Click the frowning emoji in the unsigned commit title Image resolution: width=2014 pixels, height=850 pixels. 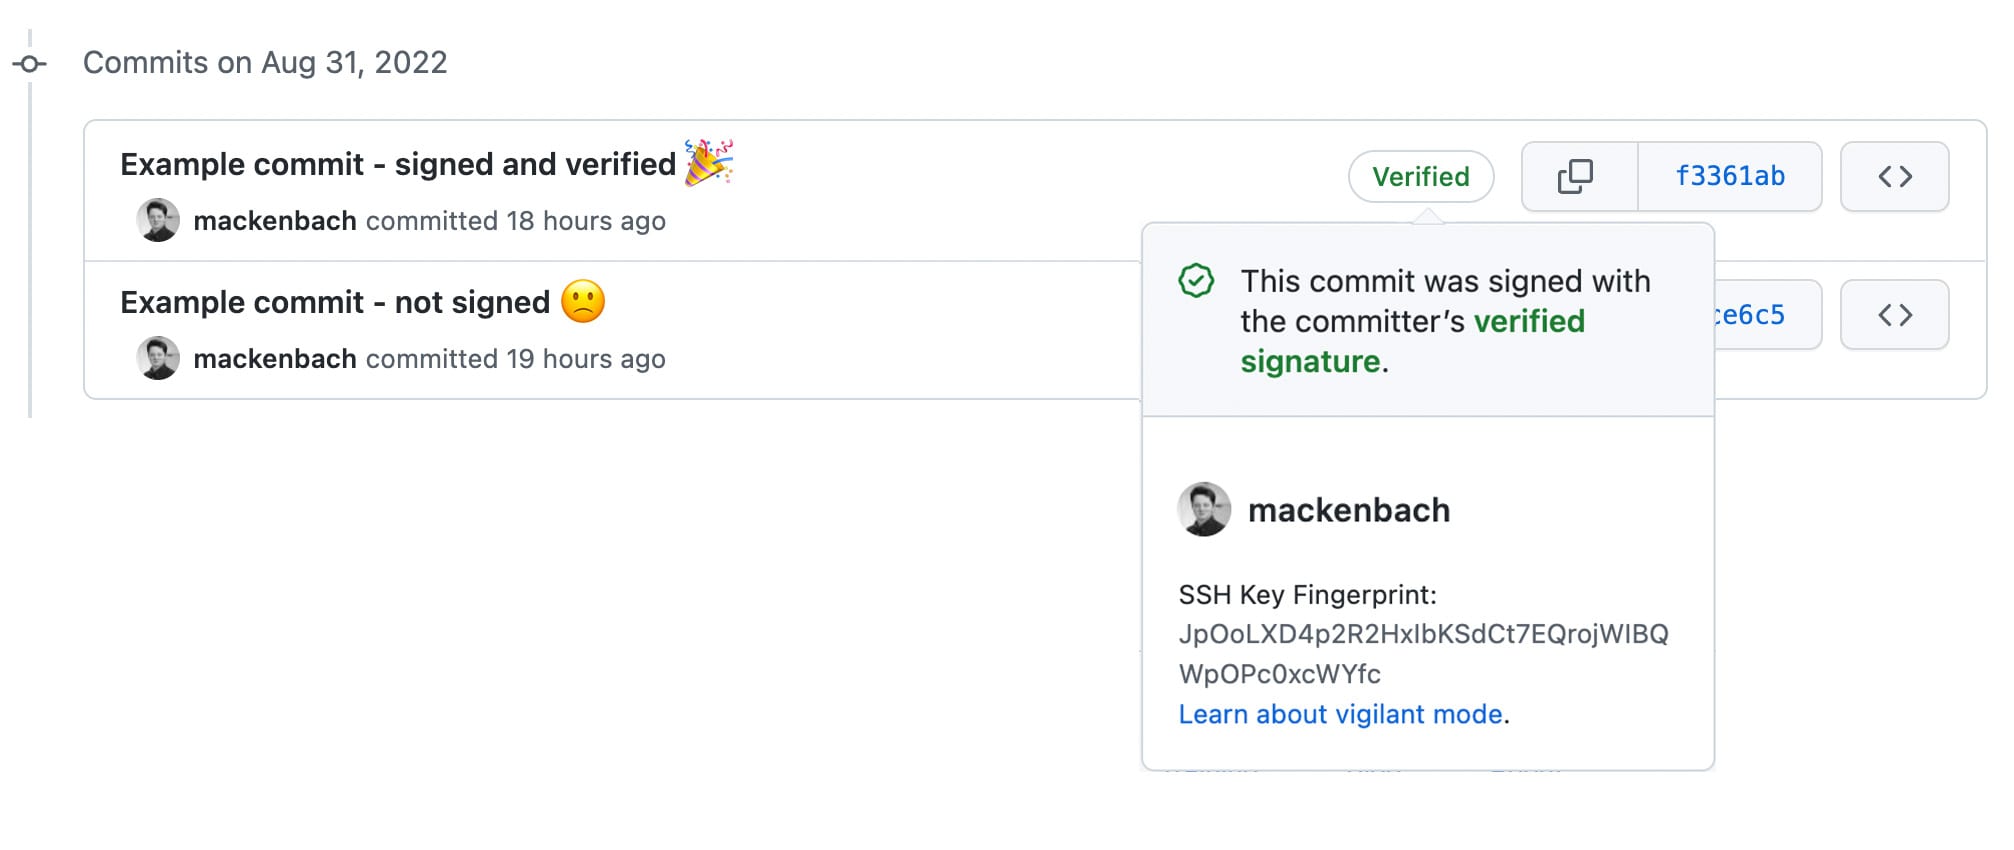[582, 301]
